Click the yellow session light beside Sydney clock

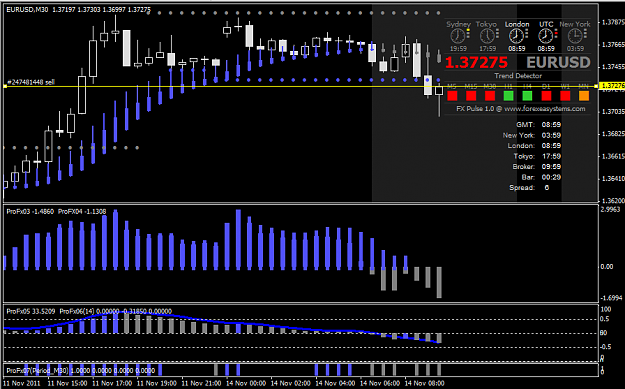[468, 30]
